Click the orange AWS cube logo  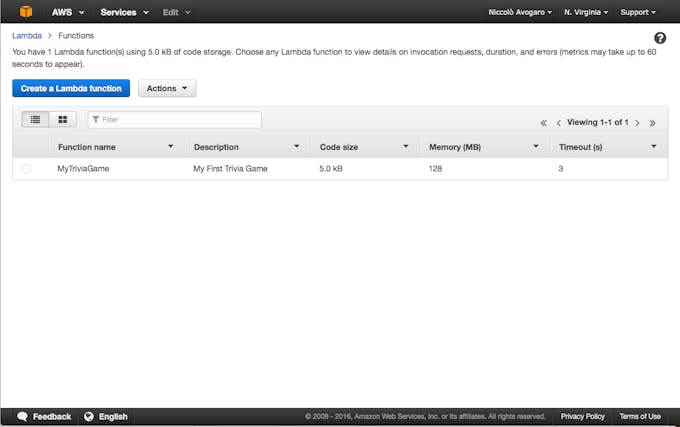pyautogui.click(x=26, y=11)
